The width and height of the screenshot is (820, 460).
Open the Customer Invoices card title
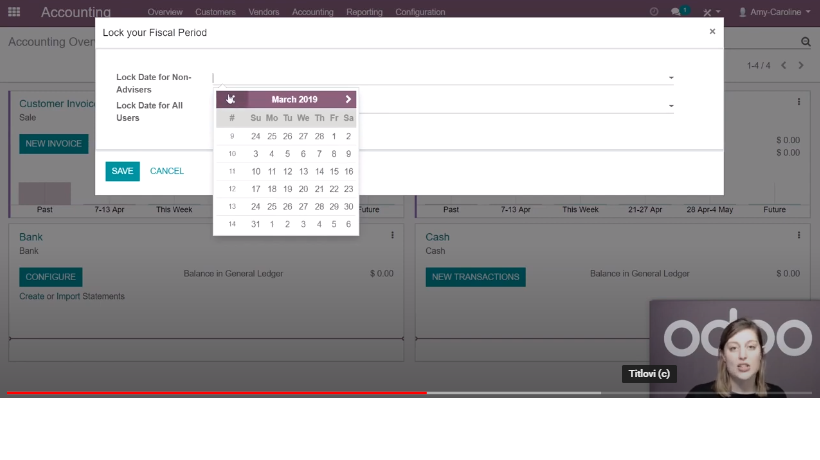coord(56,104)
